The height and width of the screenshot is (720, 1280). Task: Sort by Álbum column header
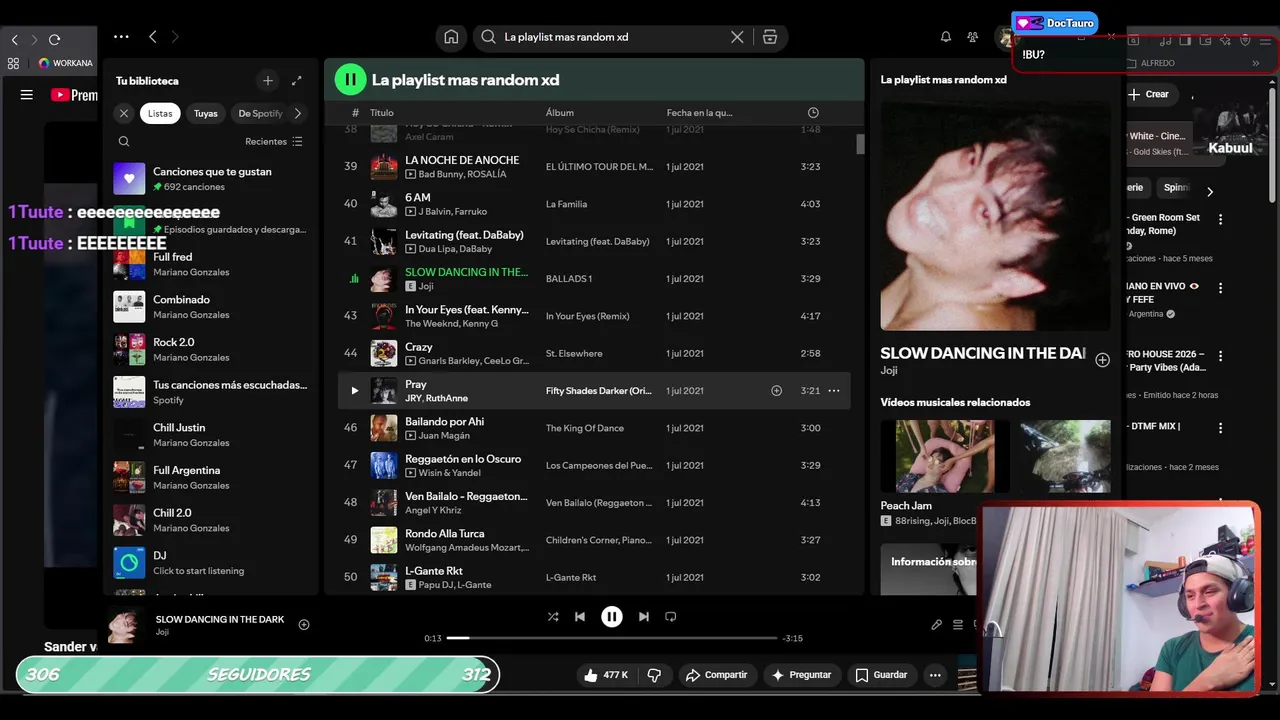[560, 113]
